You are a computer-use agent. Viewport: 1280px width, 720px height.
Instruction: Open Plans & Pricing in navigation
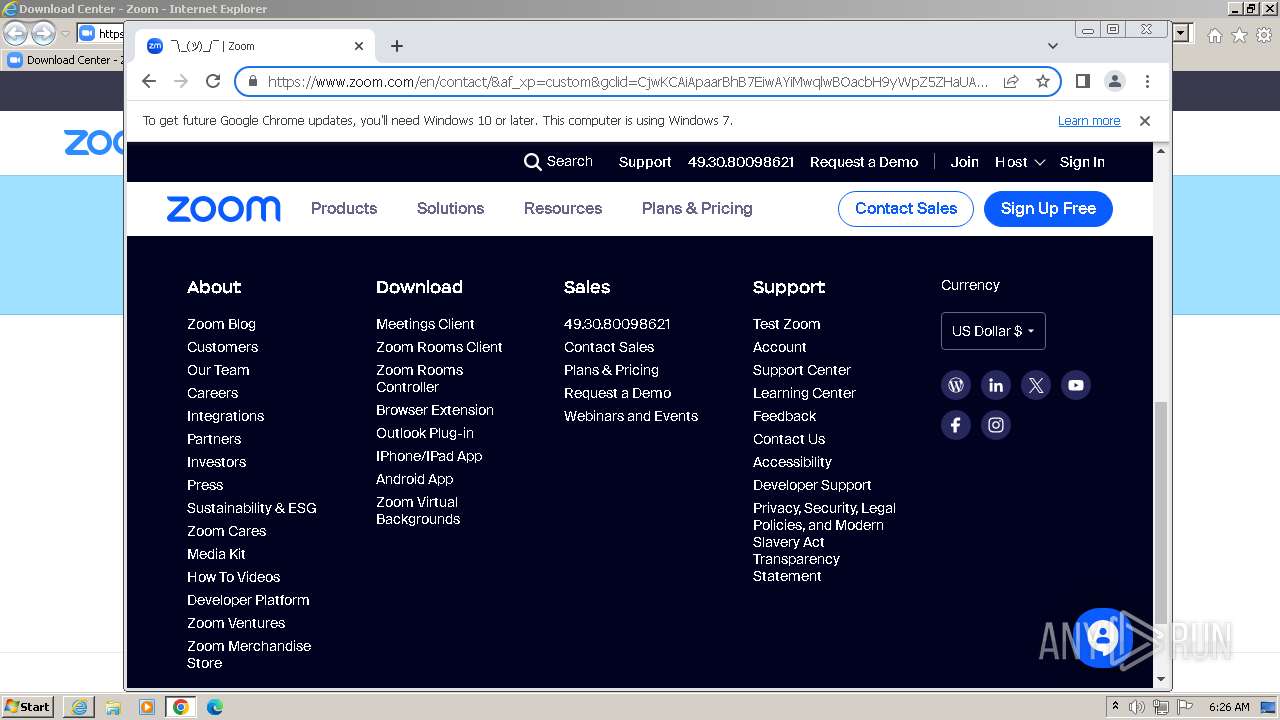697,208
